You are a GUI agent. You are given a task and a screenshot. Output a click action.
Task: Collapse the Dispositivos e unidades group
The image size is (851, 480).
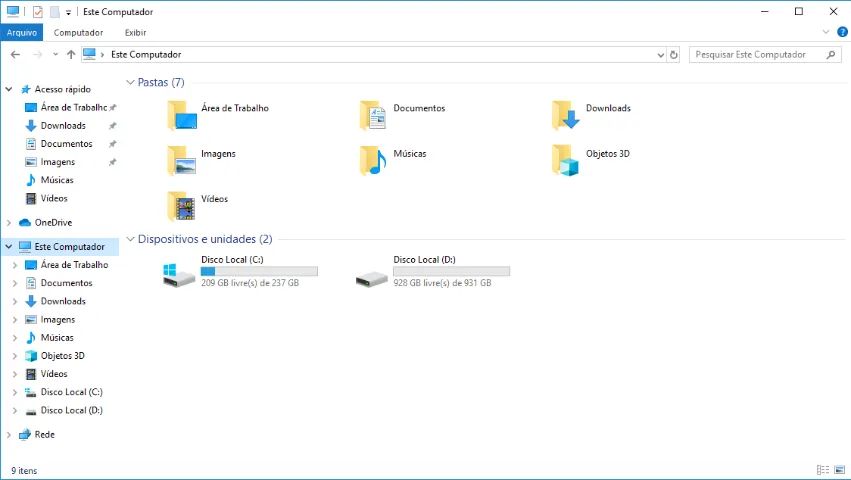pyautogui.click(x=130, y=240)
